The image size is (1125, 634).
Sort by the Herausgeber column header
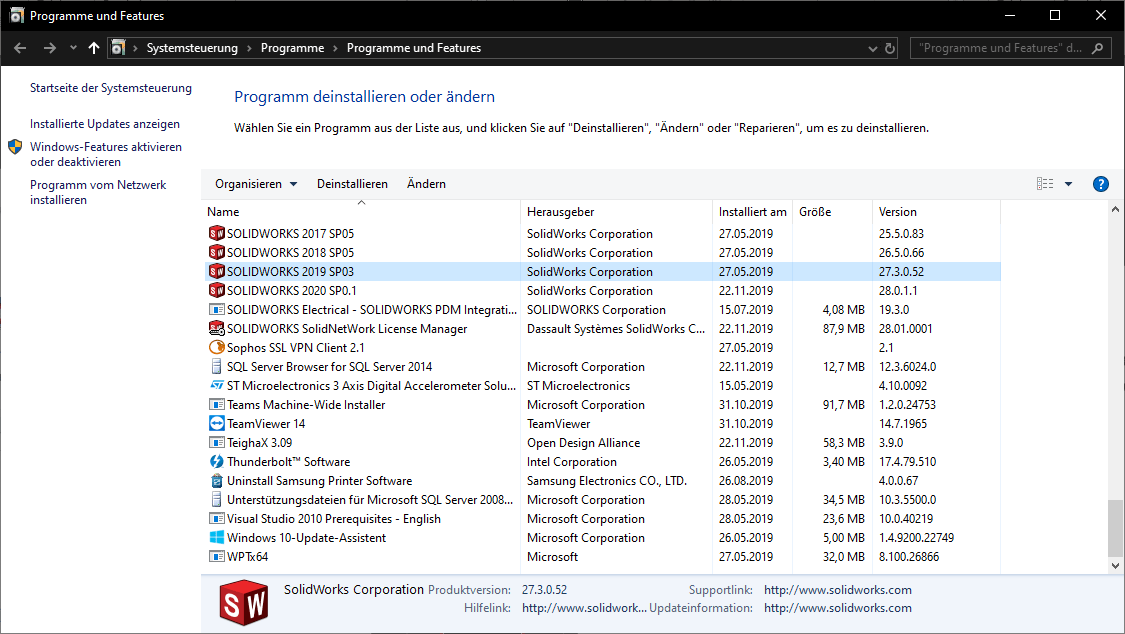[616, 212]
